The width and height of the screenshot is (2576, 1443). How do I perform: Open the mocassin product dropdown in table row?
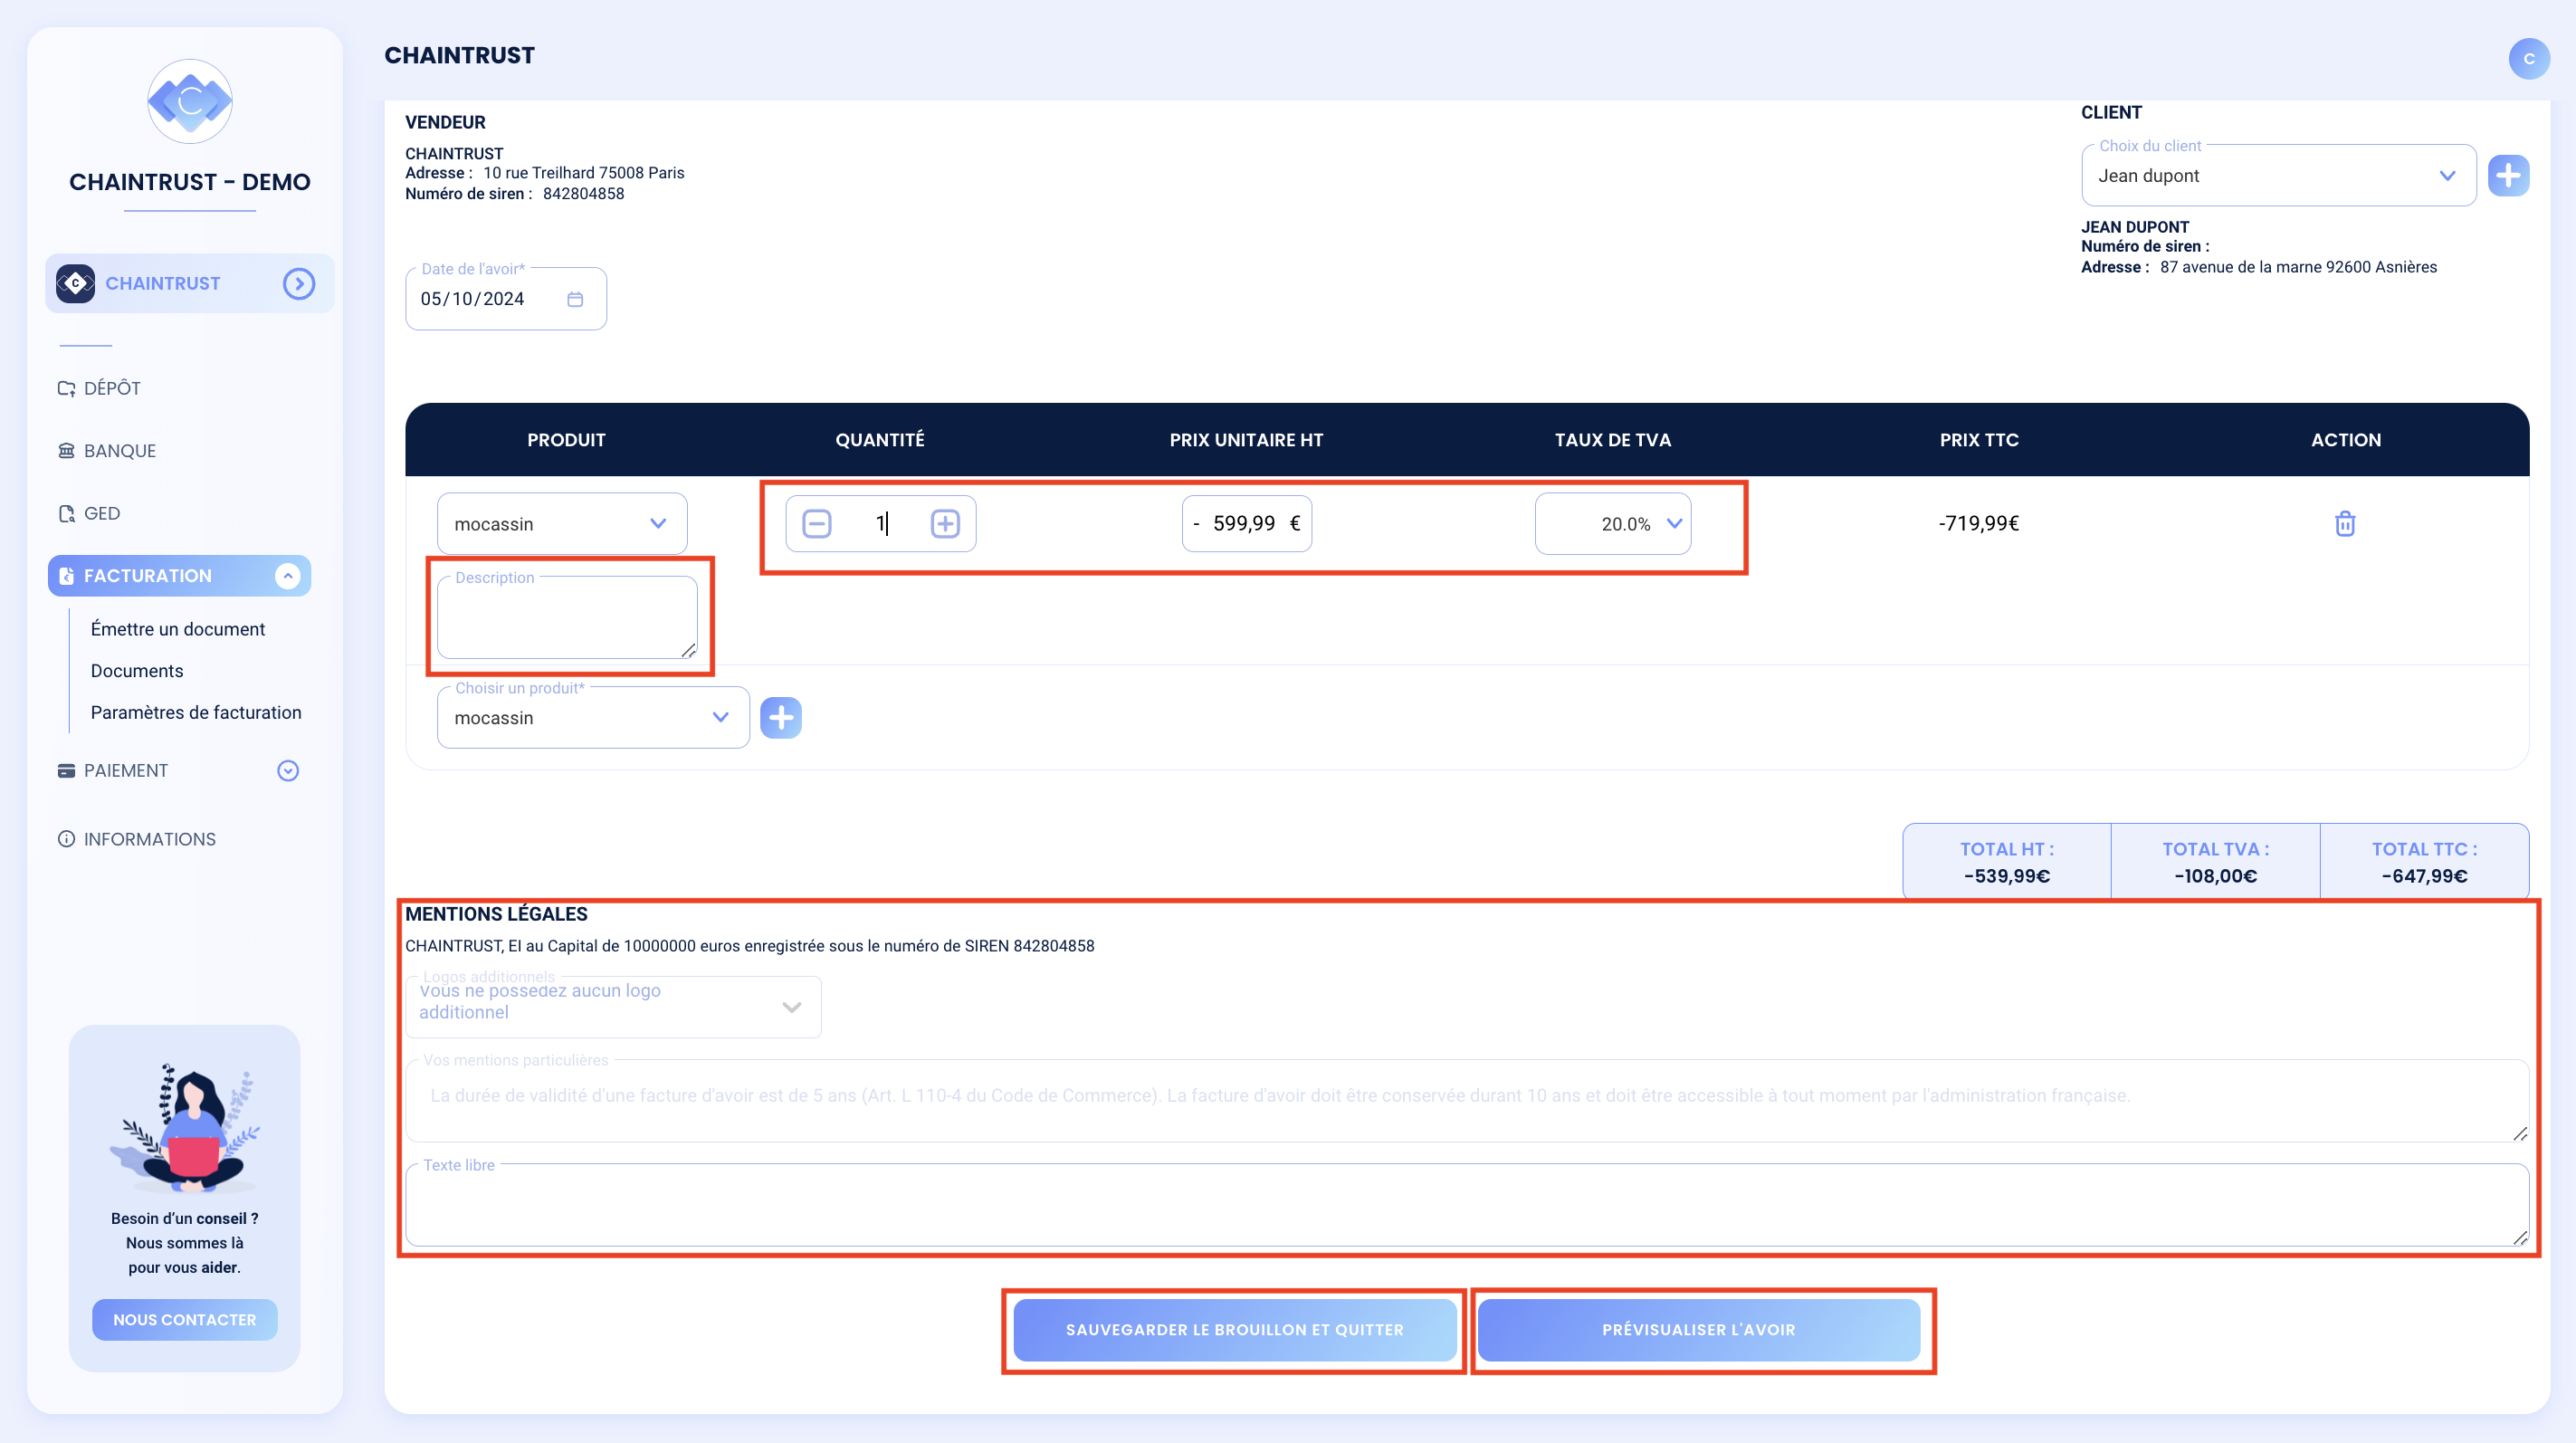(x=562, y=523)
